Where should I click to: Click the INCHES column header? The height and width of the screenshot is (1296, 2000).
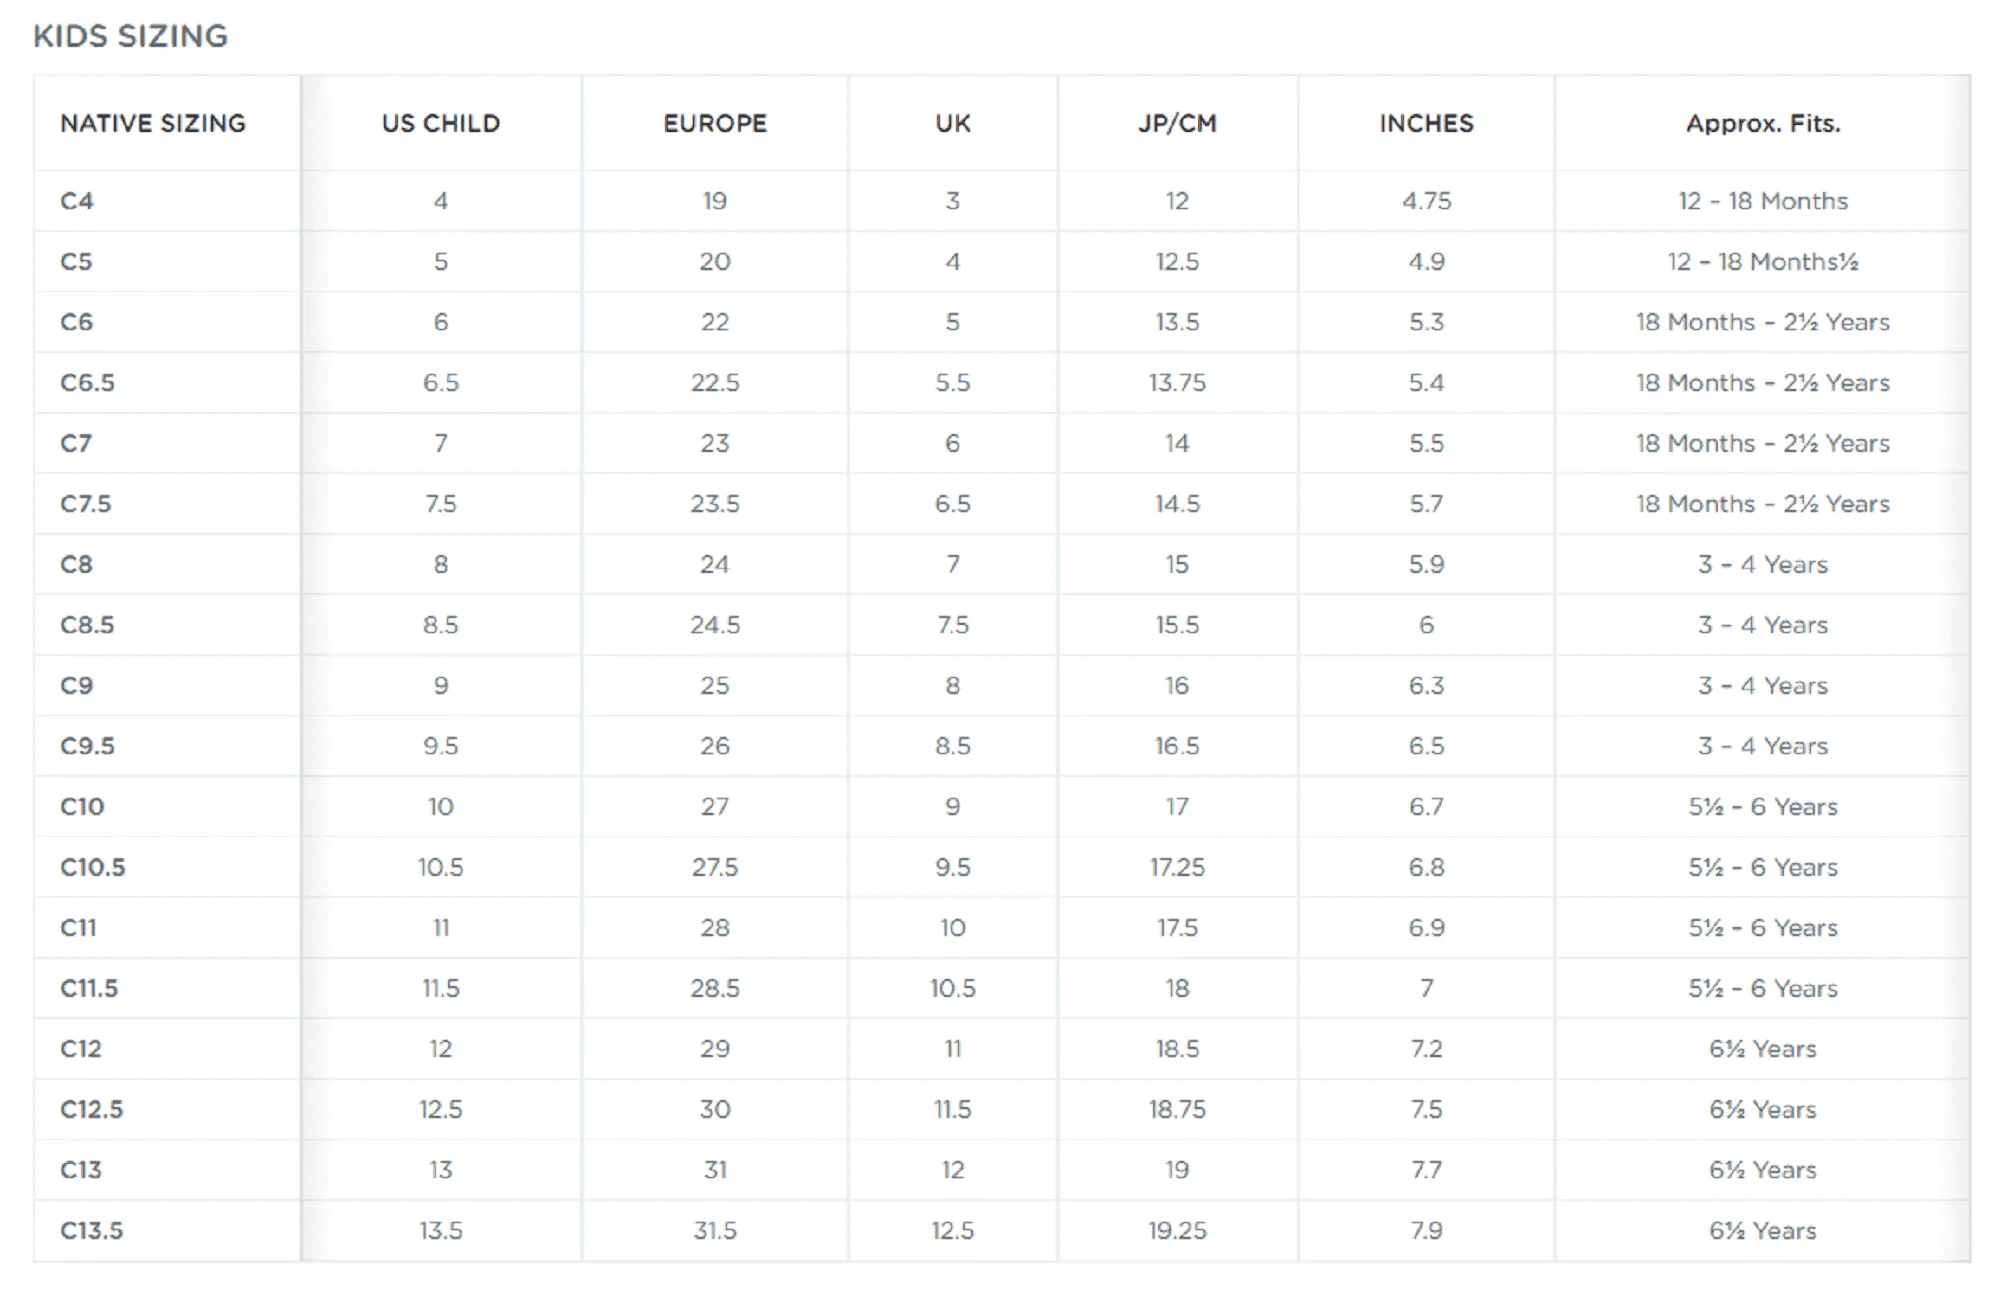(x=1426, y=123)
